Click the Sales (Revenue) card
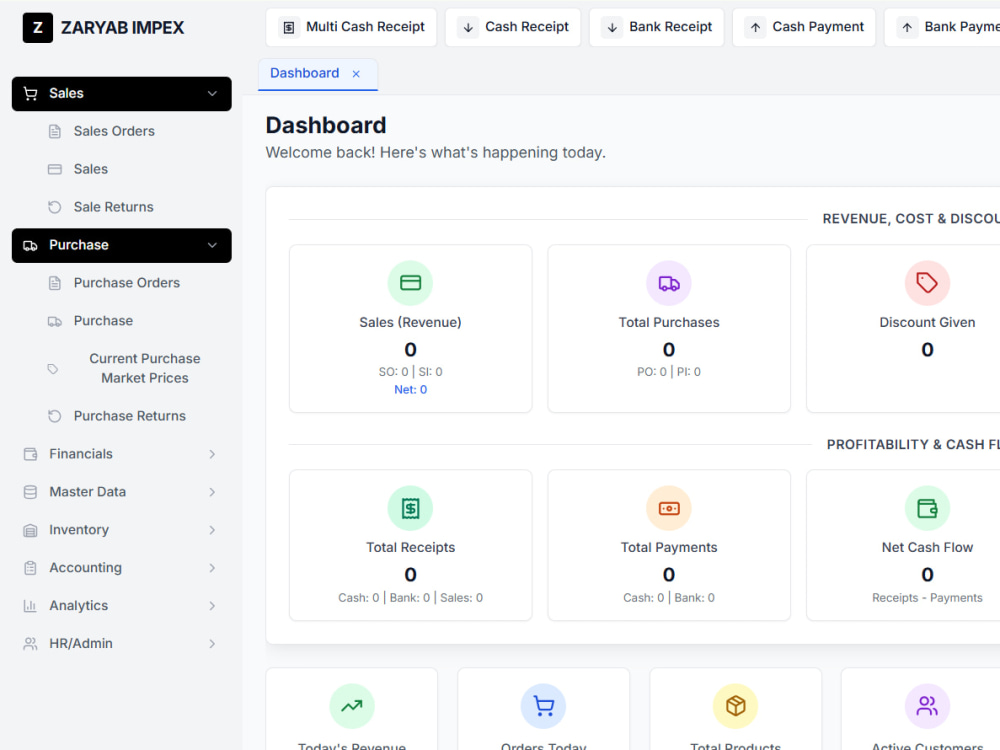 coord(411,329)
